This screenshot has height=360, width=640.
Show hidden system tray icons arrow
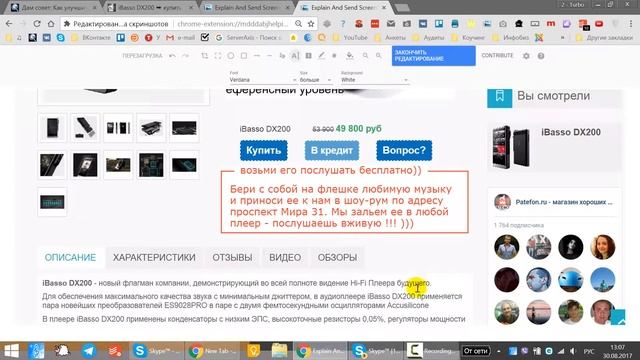click(x=499, y=351)
